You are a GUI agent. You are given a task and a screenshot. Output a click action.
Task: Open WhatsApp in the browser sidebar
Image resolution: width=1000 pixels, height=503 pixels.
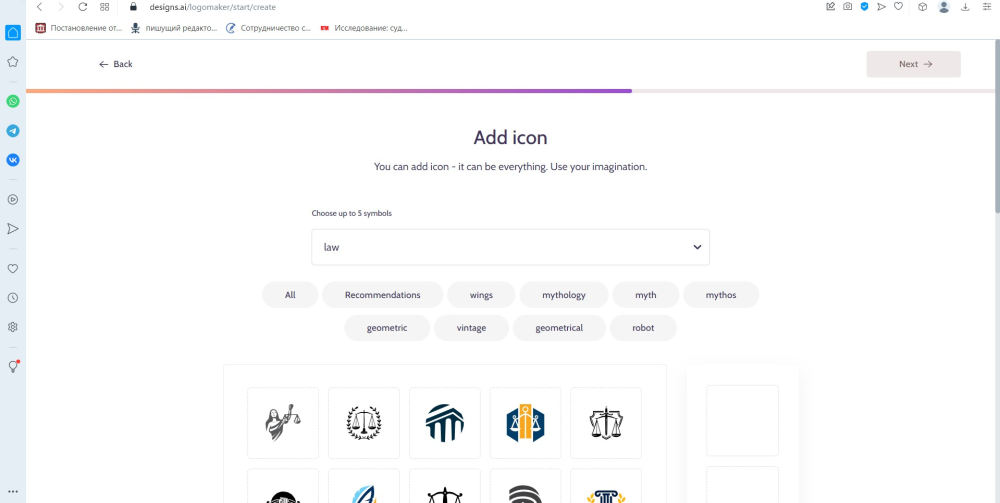coord(13,101)
